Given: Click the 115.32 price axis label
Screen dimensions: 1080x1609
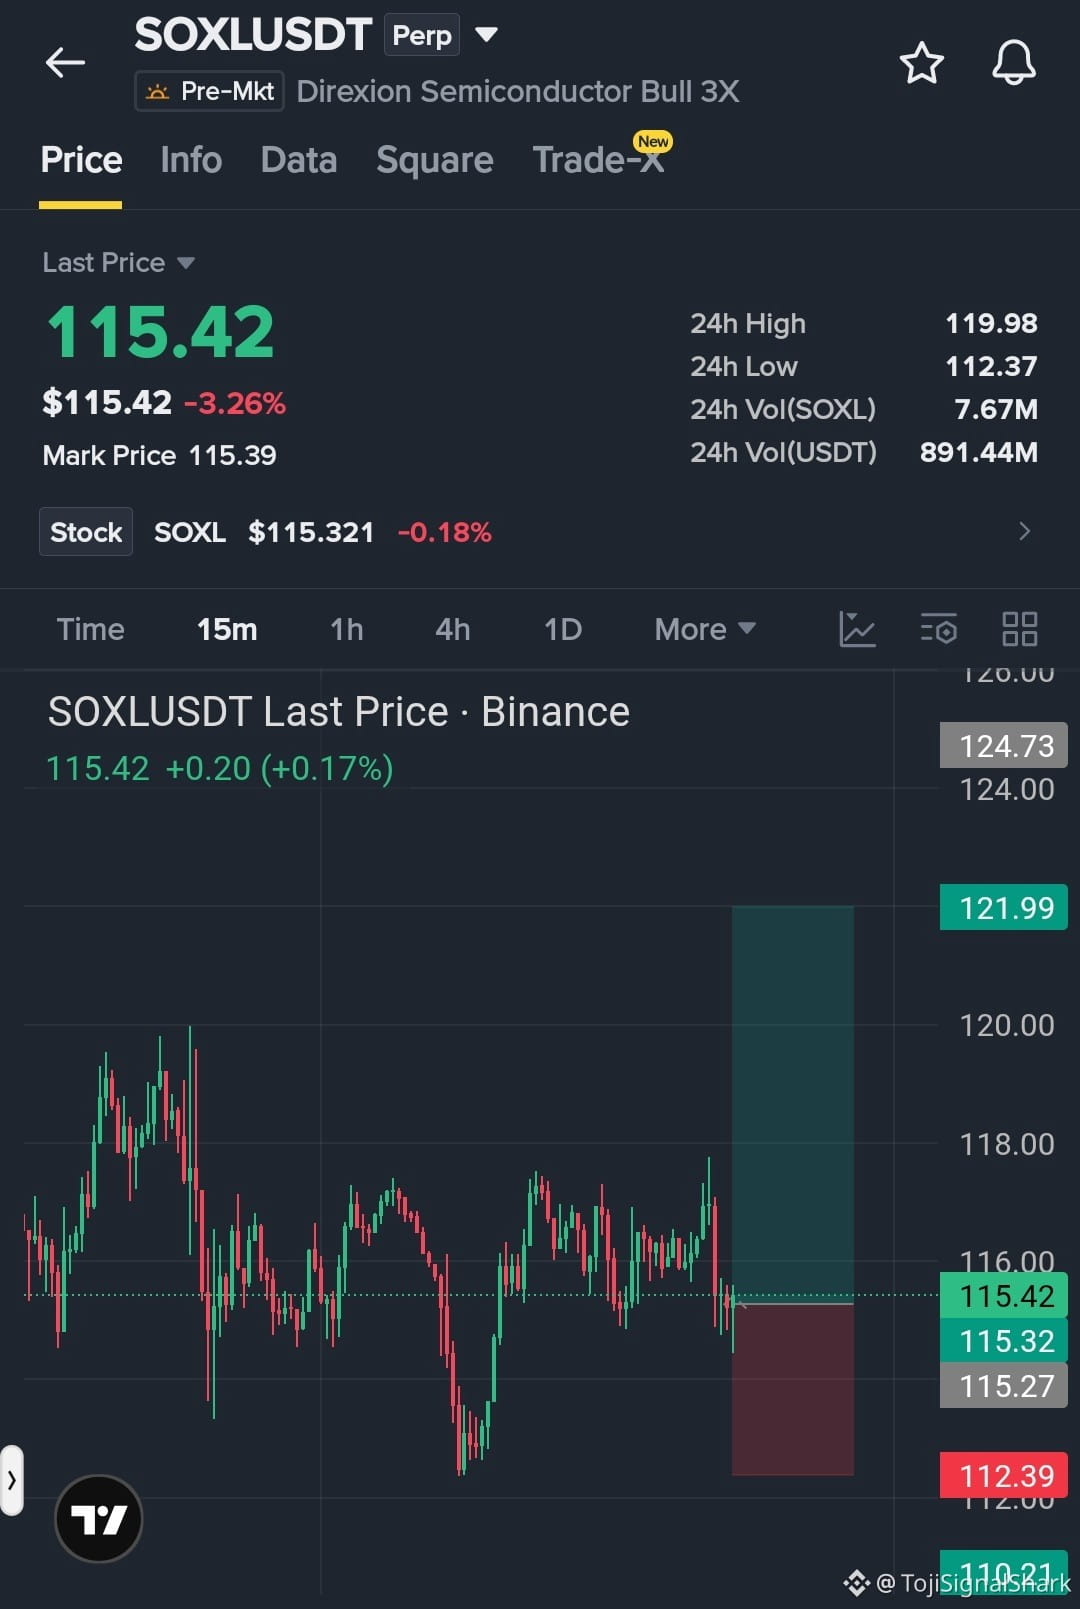Looking at the screenshot, I should point(1004,1341).
